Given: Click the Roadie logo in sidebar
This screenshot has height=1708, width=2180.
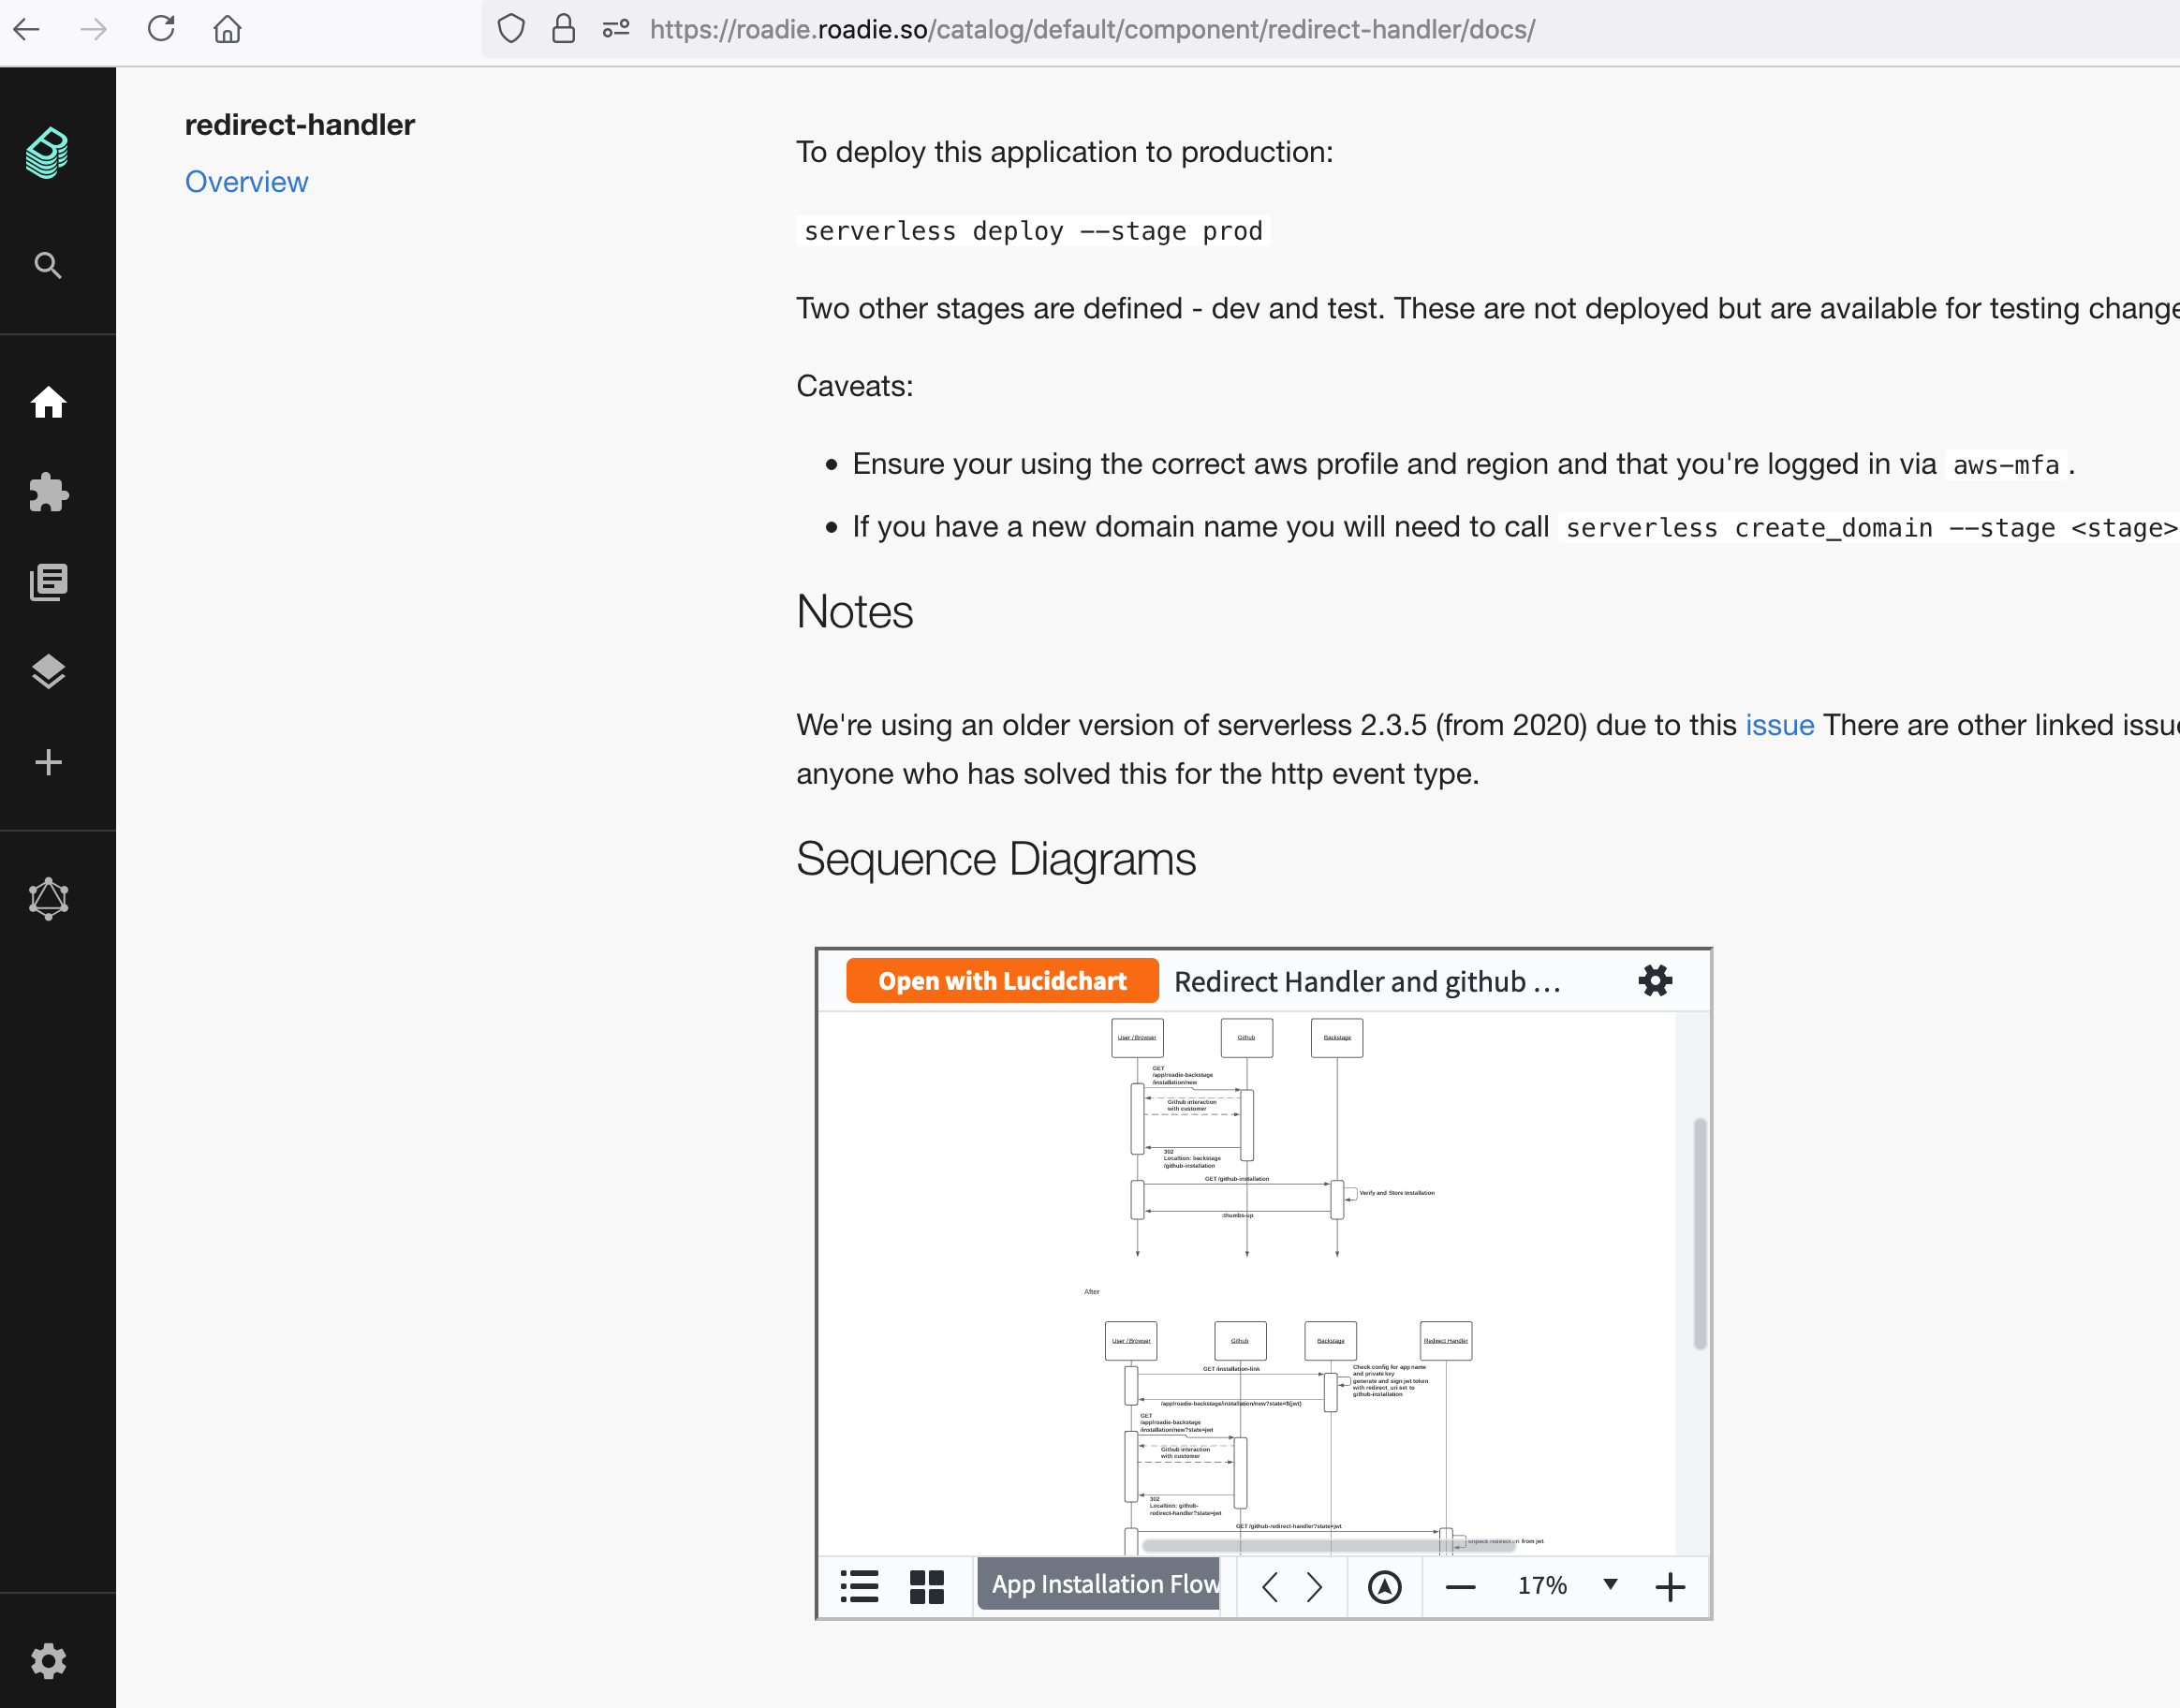Looking at the screenshot, I should click(x=47, y=153).
